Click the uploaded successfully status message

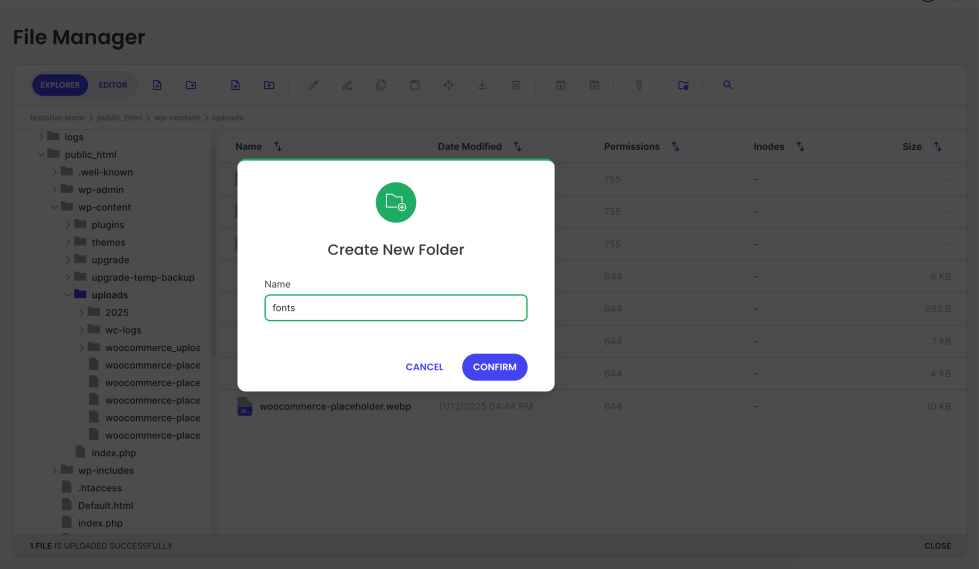[x=101, y=546]
